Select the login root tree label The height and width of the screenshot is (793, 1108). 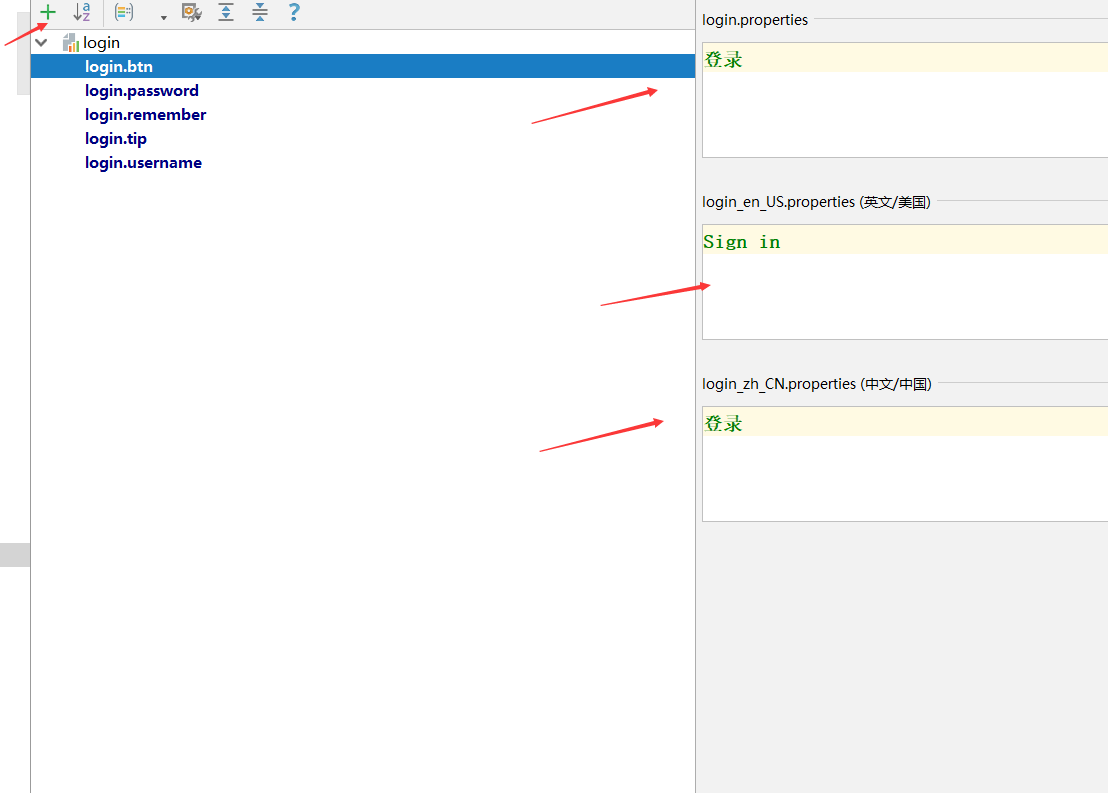(x=101, y=43)
